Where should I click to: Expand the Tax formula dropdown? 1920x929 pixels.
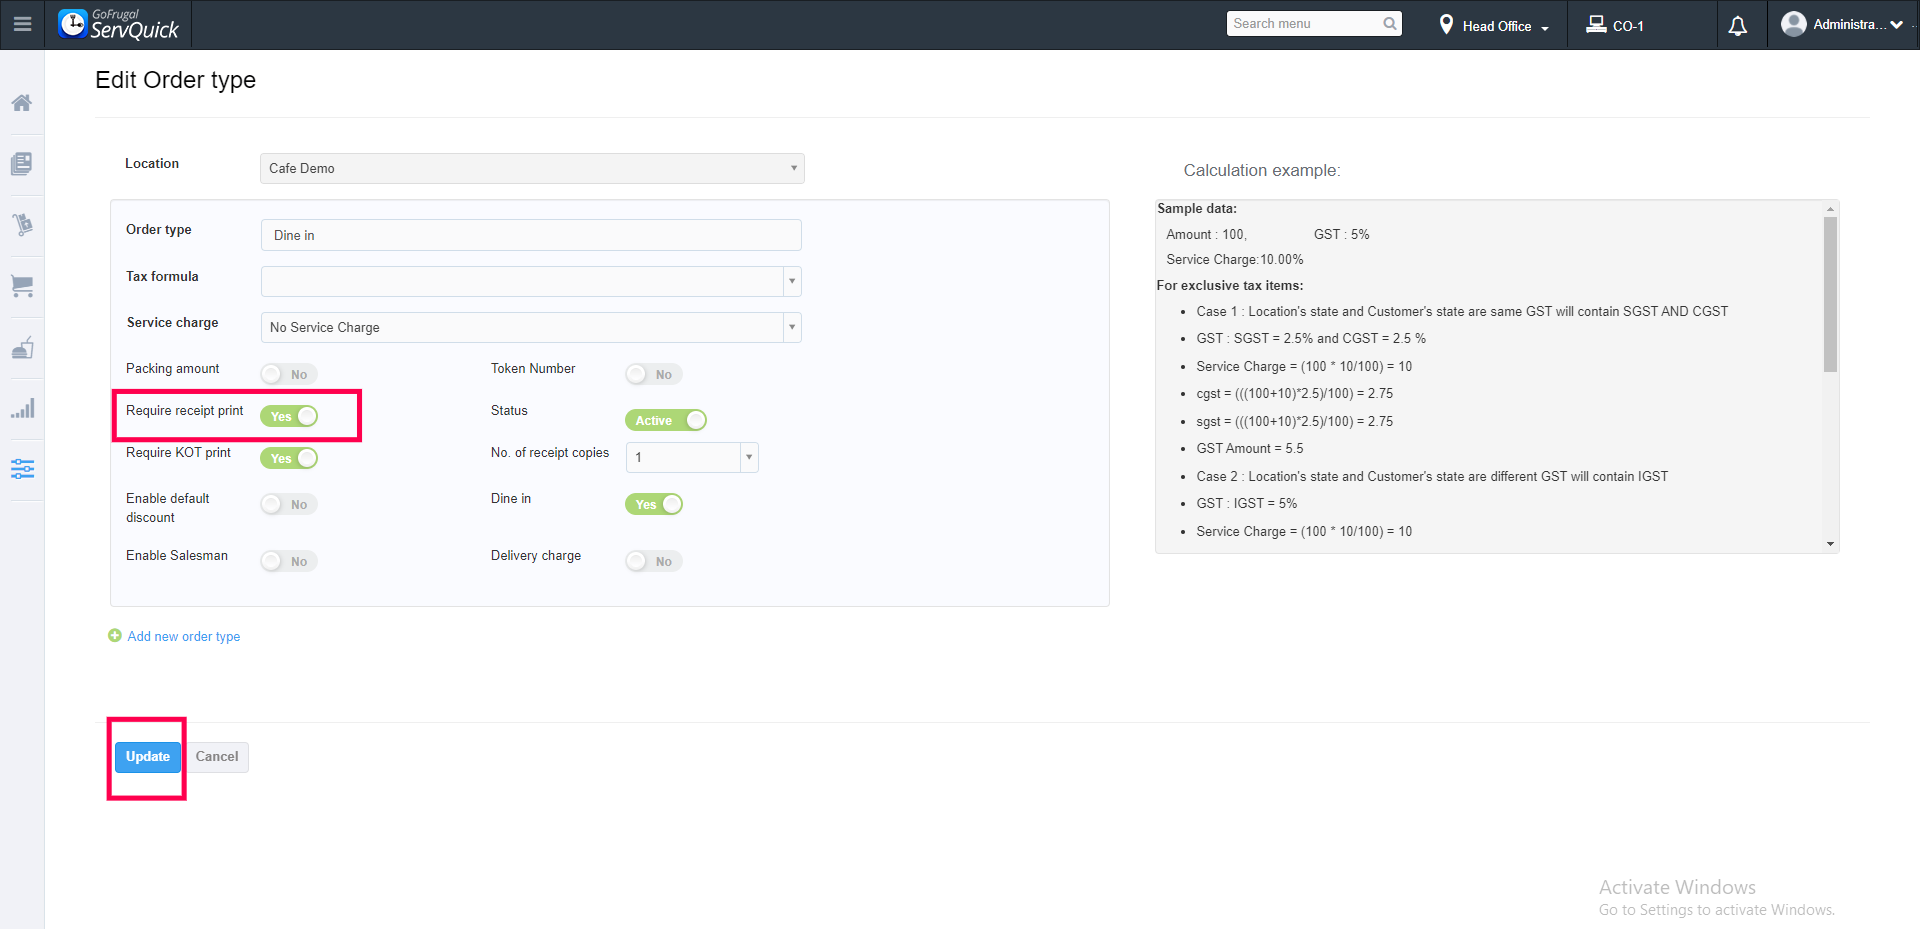[x=791, y=281]
